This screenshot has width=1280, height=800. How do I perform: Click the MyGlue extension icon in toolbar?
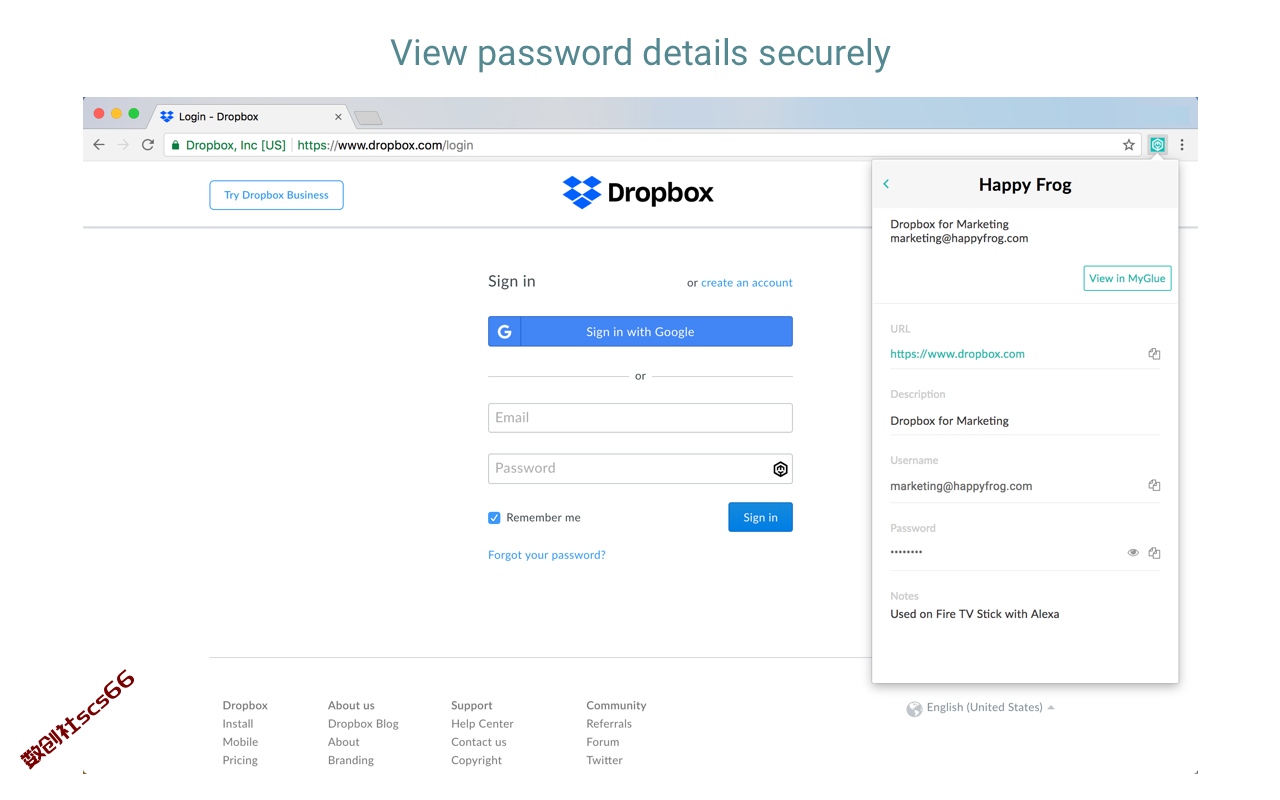click(1157, 145)
